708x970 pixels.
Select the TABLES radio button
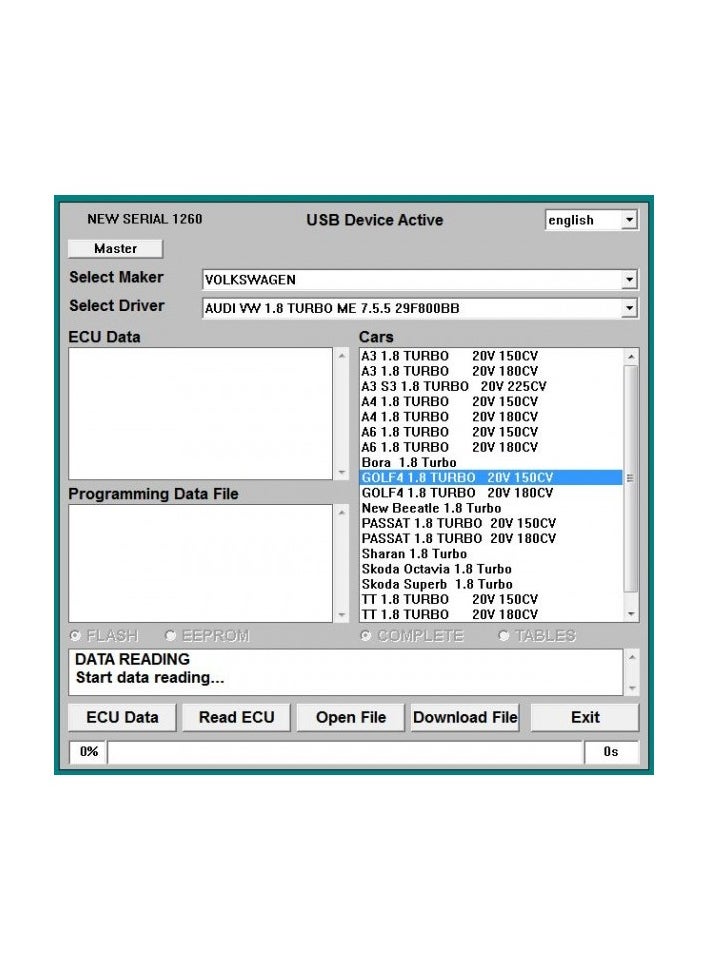504,635
